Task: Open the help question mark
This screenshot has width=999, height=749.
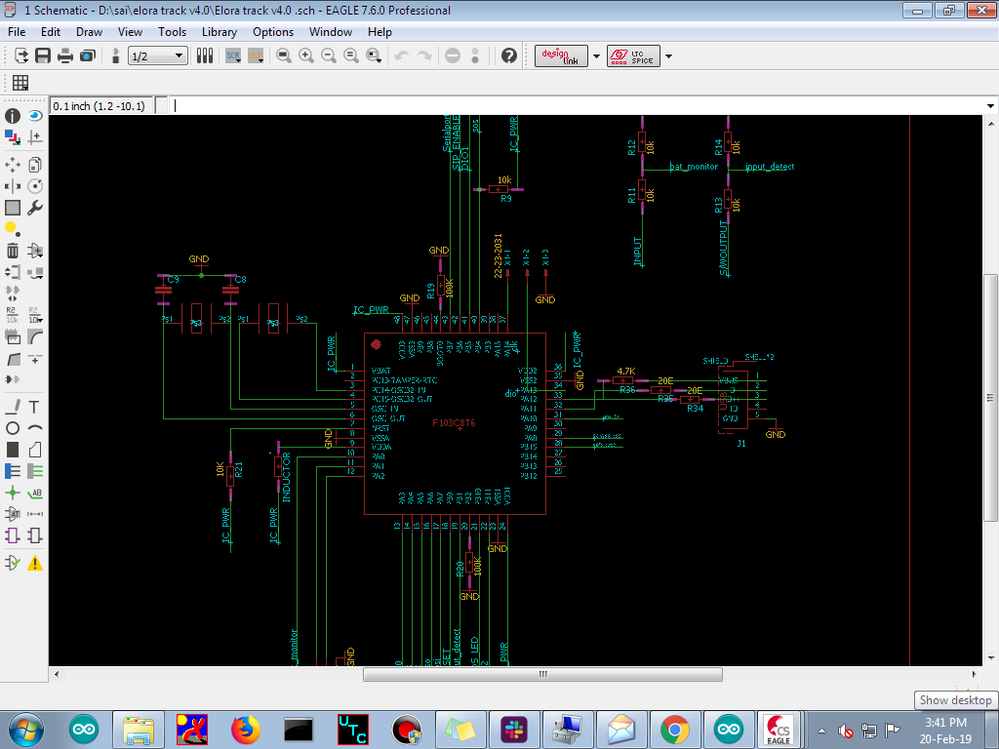Action: click(x=508, y=56)
